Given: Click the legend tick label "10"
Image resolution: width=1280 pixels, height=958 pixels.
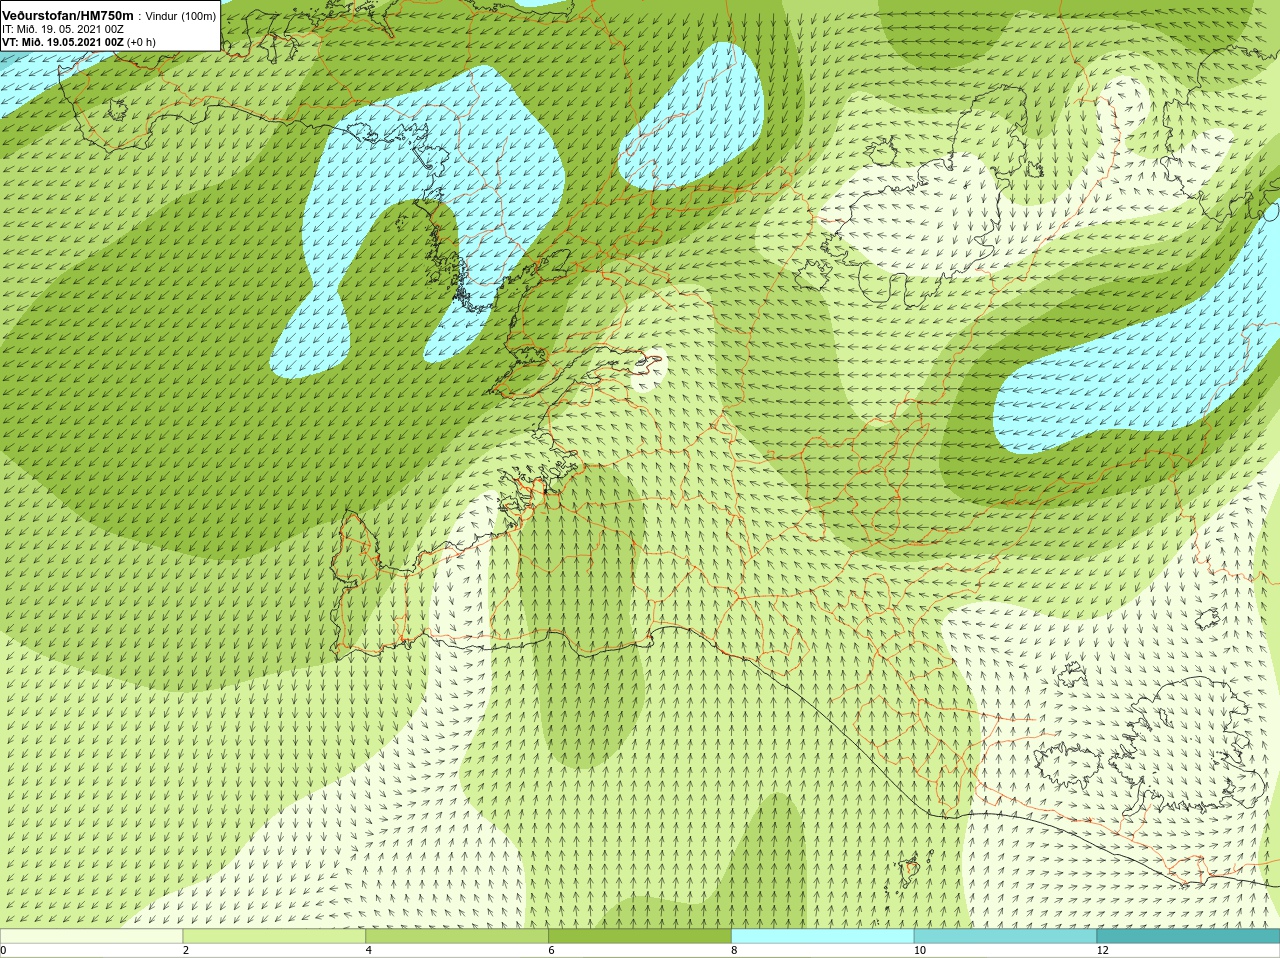Looking at the screenshot, I should [920, 950].
